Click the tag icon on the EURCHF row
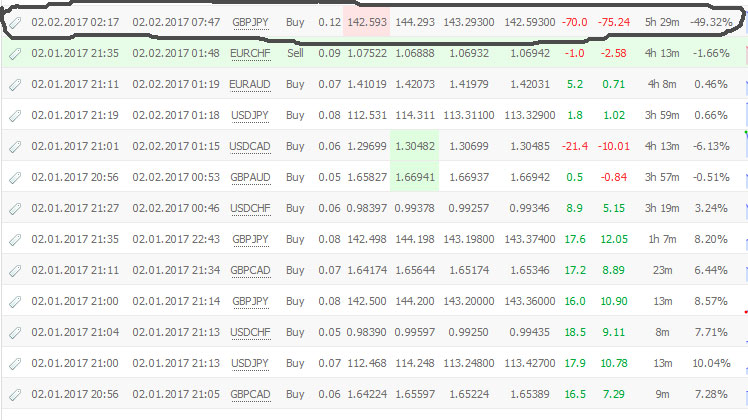 (15, 54)
